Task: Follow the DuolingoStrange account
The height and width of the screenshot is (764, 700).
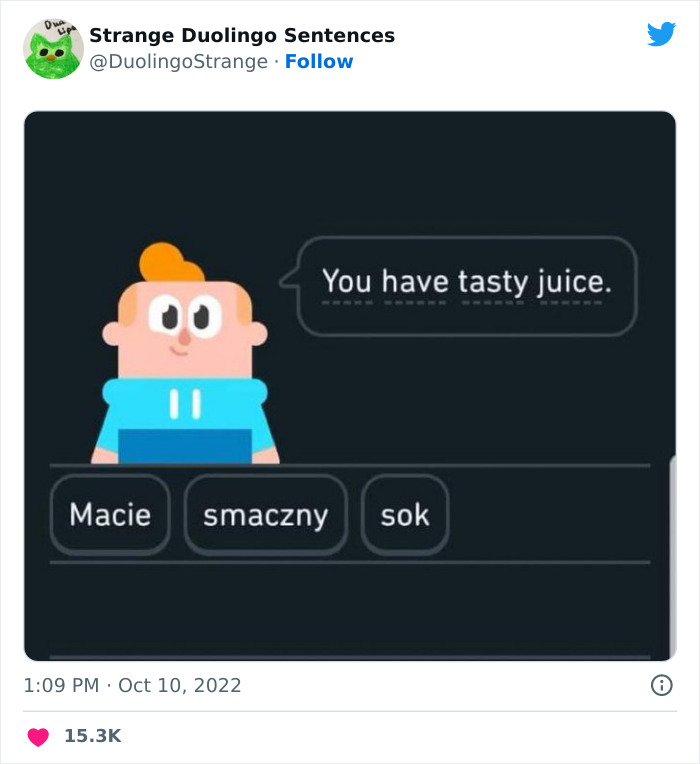Action: tap(319, 62)
